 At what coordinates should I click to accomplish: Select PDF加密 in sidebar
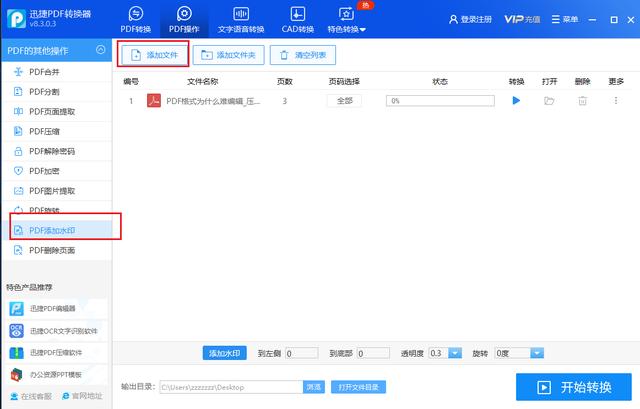pos(56,171)
